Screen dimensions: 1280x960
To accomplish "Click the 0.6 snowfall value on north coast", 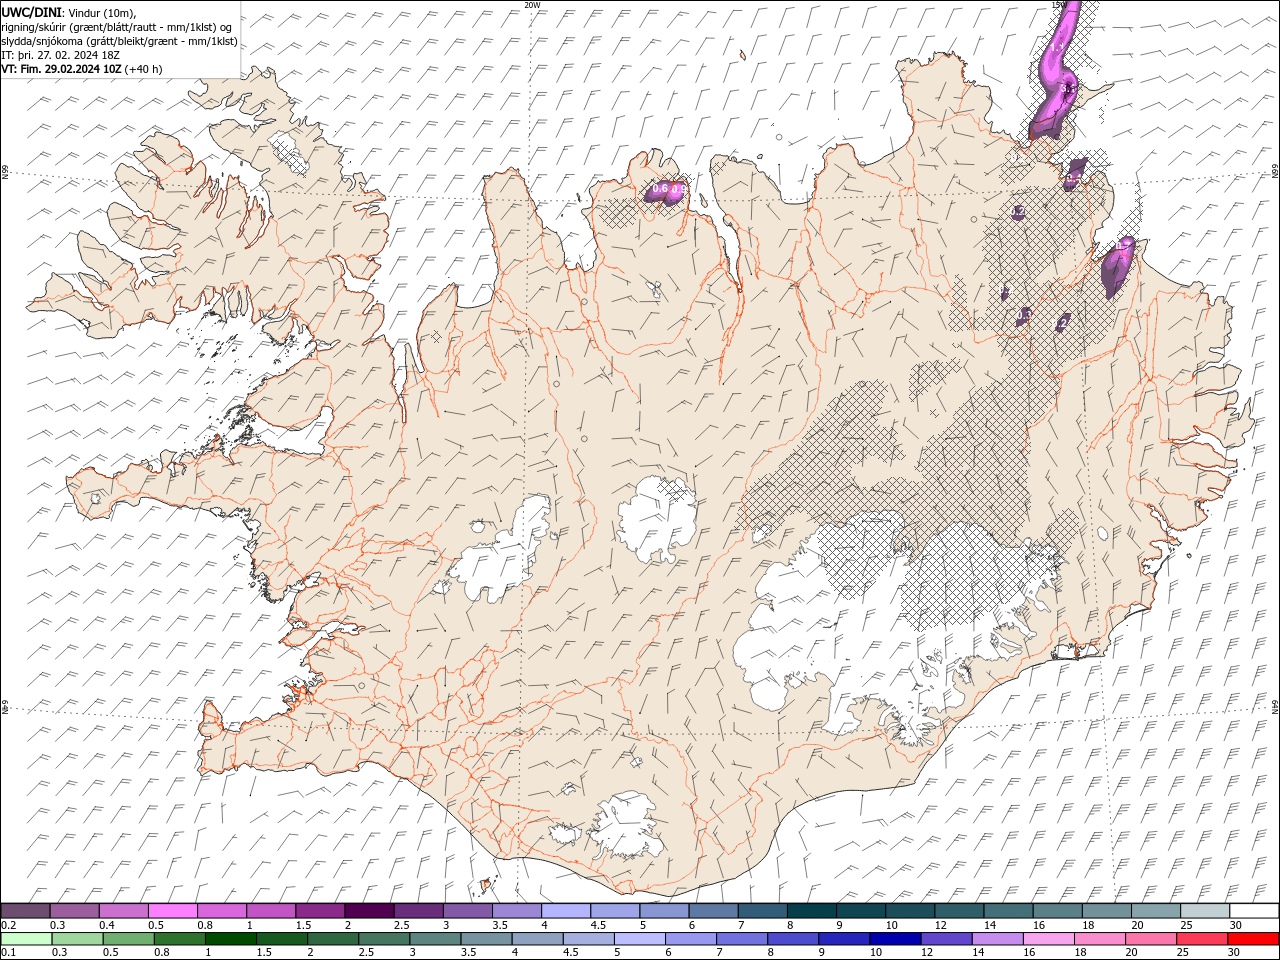I will pyautogui.click(x=660, y=188).
